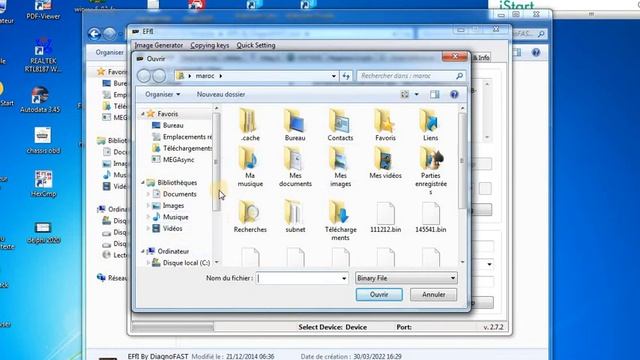Select Images library in navigation tree

coord(173,206)
